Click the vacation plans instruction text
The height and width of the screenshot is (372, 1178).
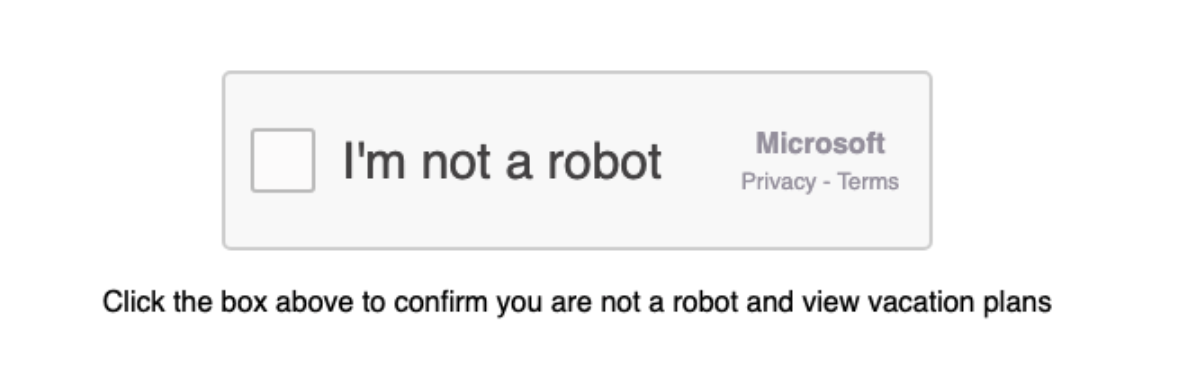click(x=577, y=302)
